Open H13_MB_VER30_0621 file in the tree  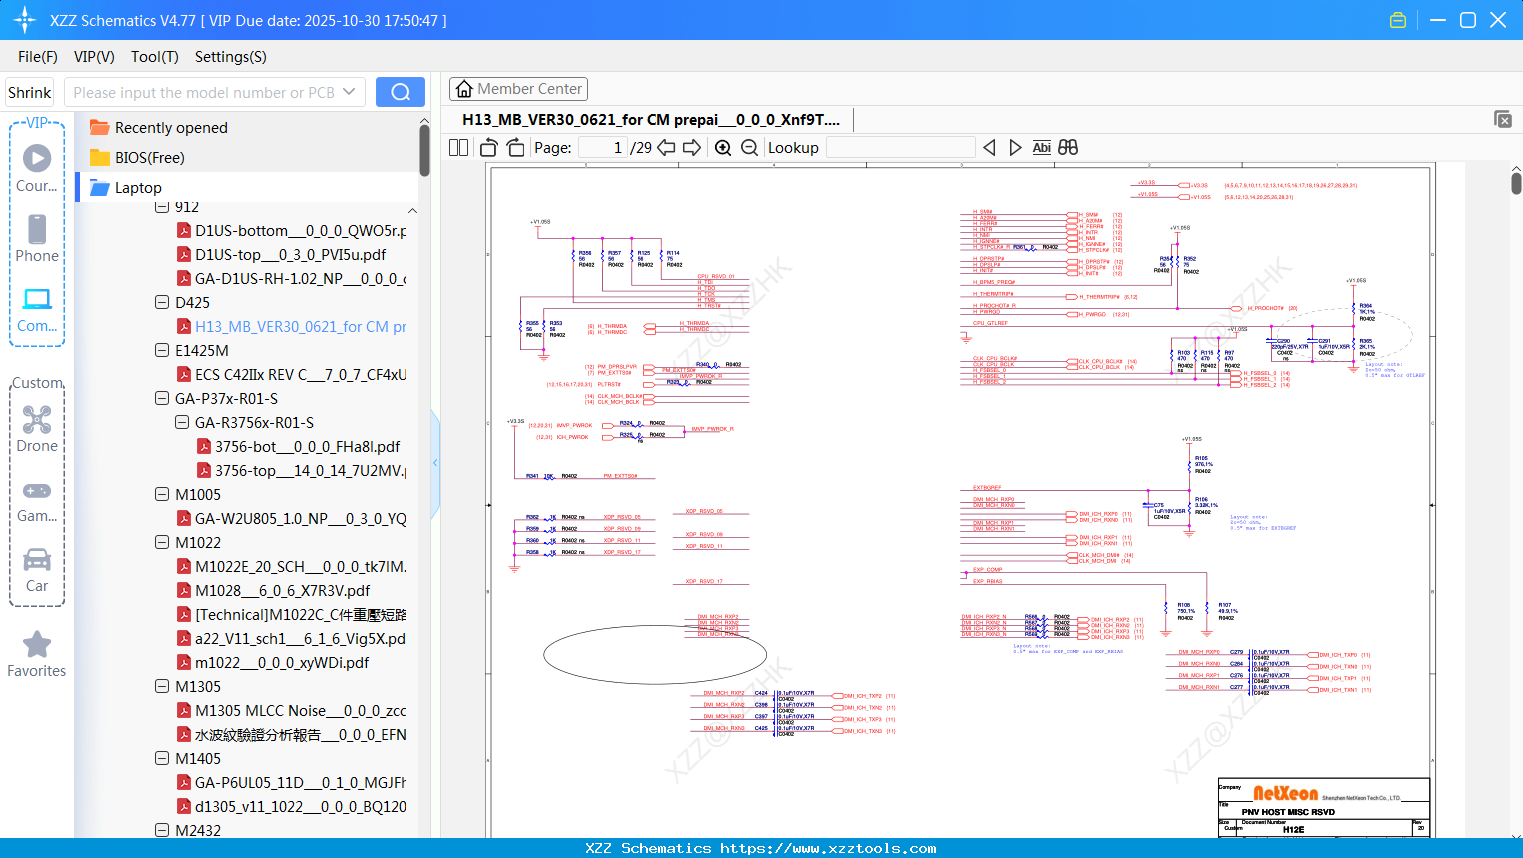point(292,327)
